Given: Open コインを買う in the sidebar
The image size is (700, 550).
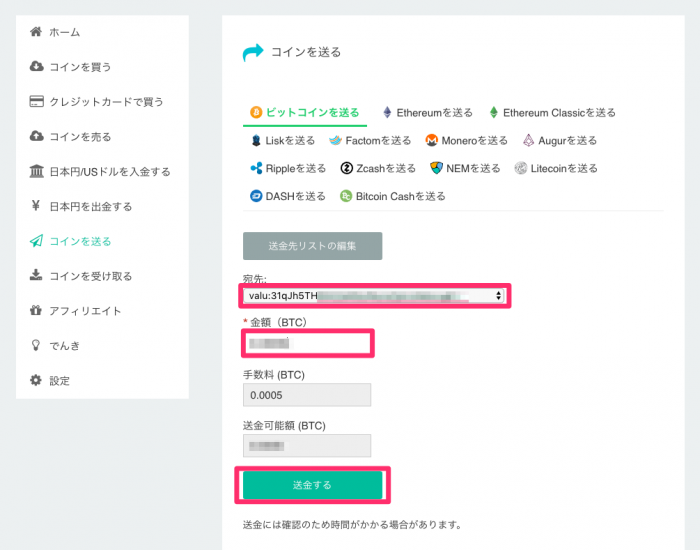Looking at the screenshot, I should [x=80, y=67].
